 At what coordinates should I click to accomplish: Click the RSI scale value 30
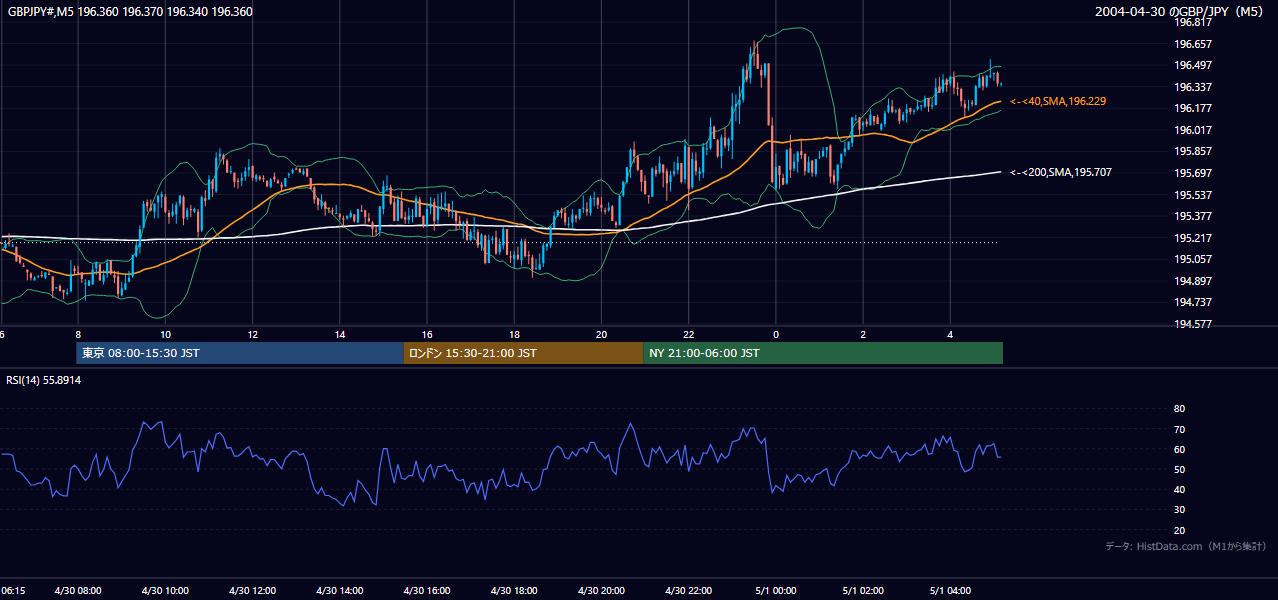coord(1179,511)
